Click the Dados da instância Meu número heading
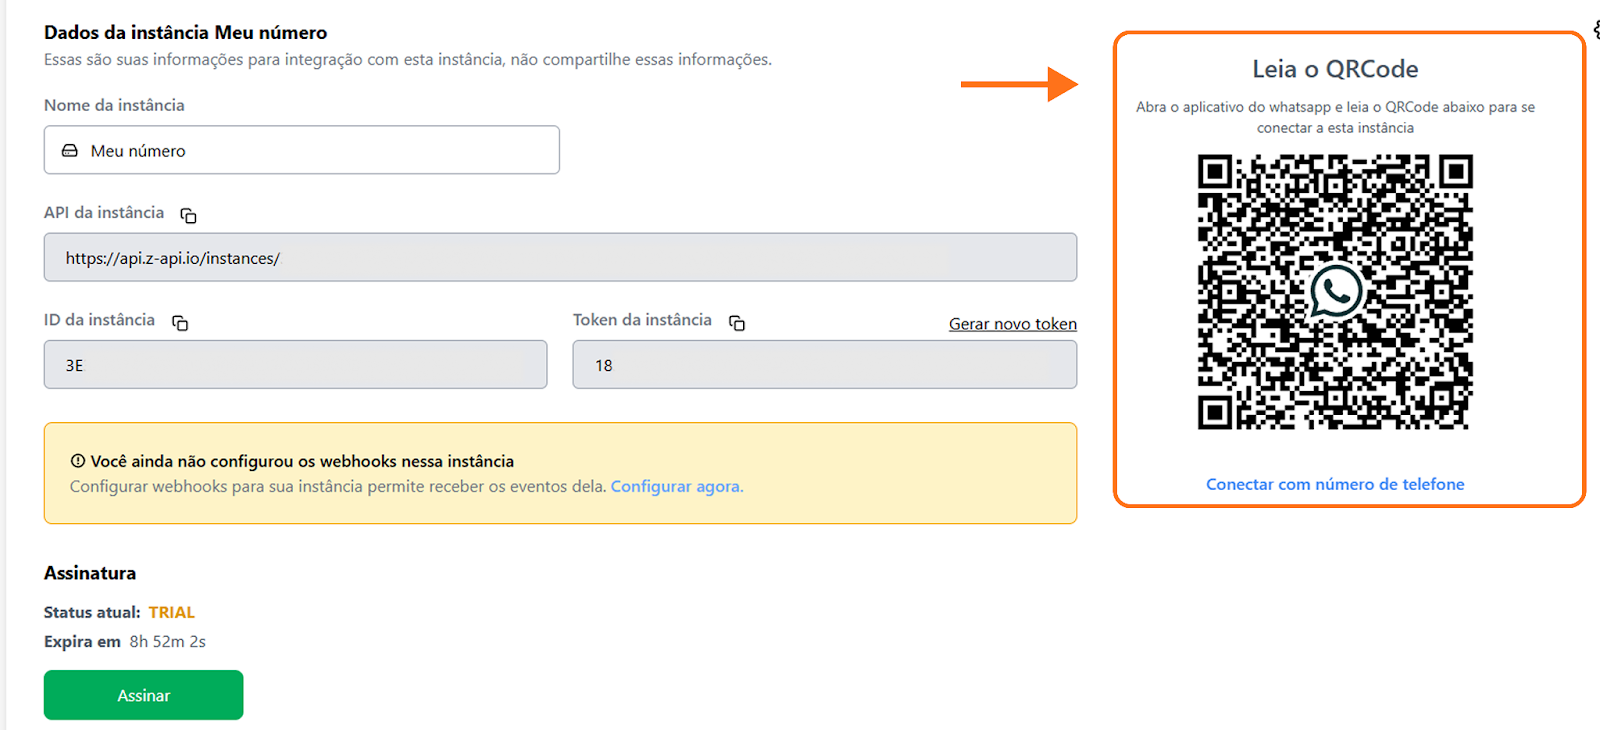This screenshot has width=1600, height=730. pos(185,32)
